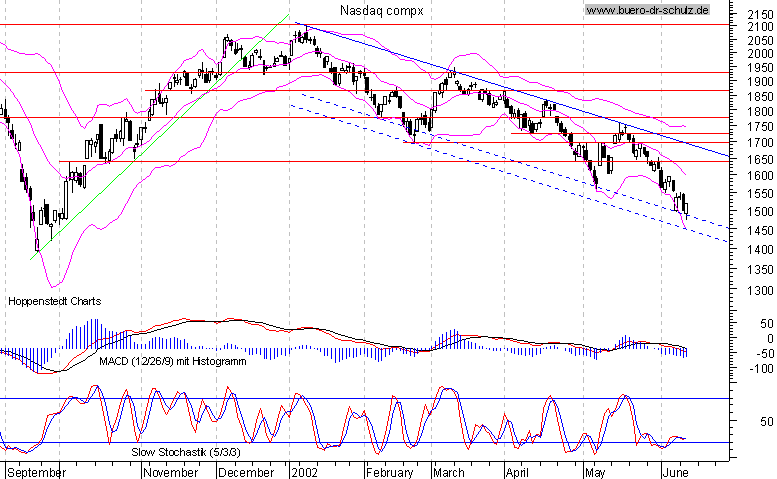
Task: Select the Slow Stochastik (5/3/3) label
Action: (x=186, y=452)
